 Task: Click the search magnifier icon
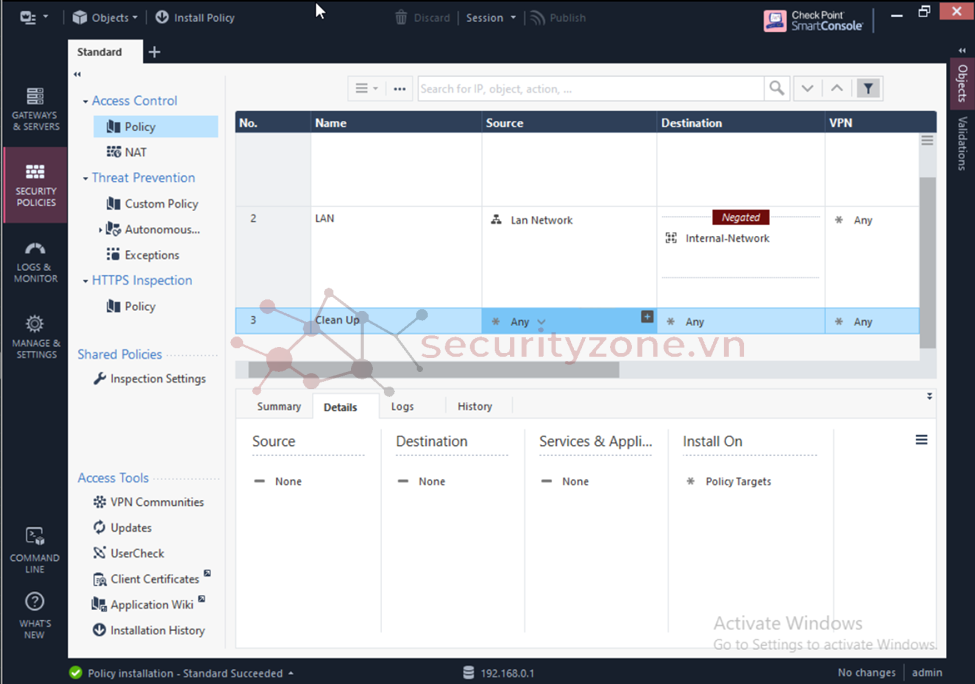(777, 88)
